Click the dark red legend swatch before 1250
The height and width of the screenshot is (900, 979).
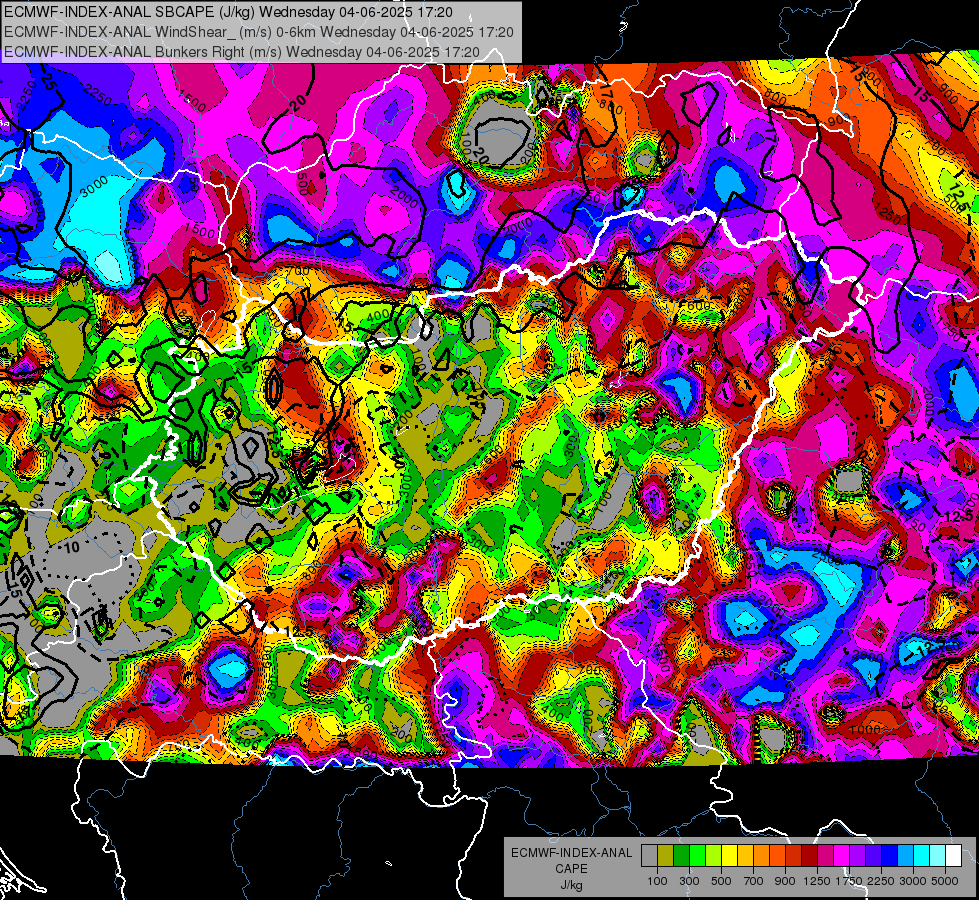point(809,856)
